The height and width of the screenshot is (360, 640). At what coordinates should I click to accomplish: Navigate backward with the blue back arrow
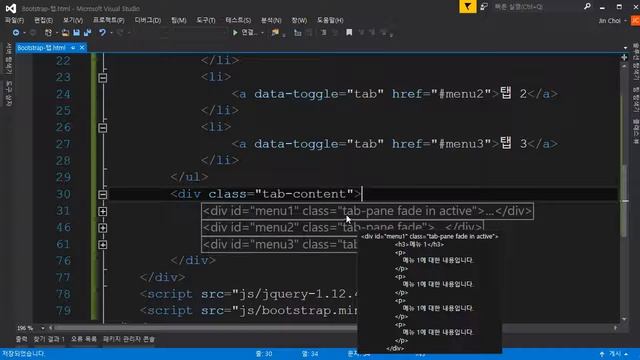(16, 32)
